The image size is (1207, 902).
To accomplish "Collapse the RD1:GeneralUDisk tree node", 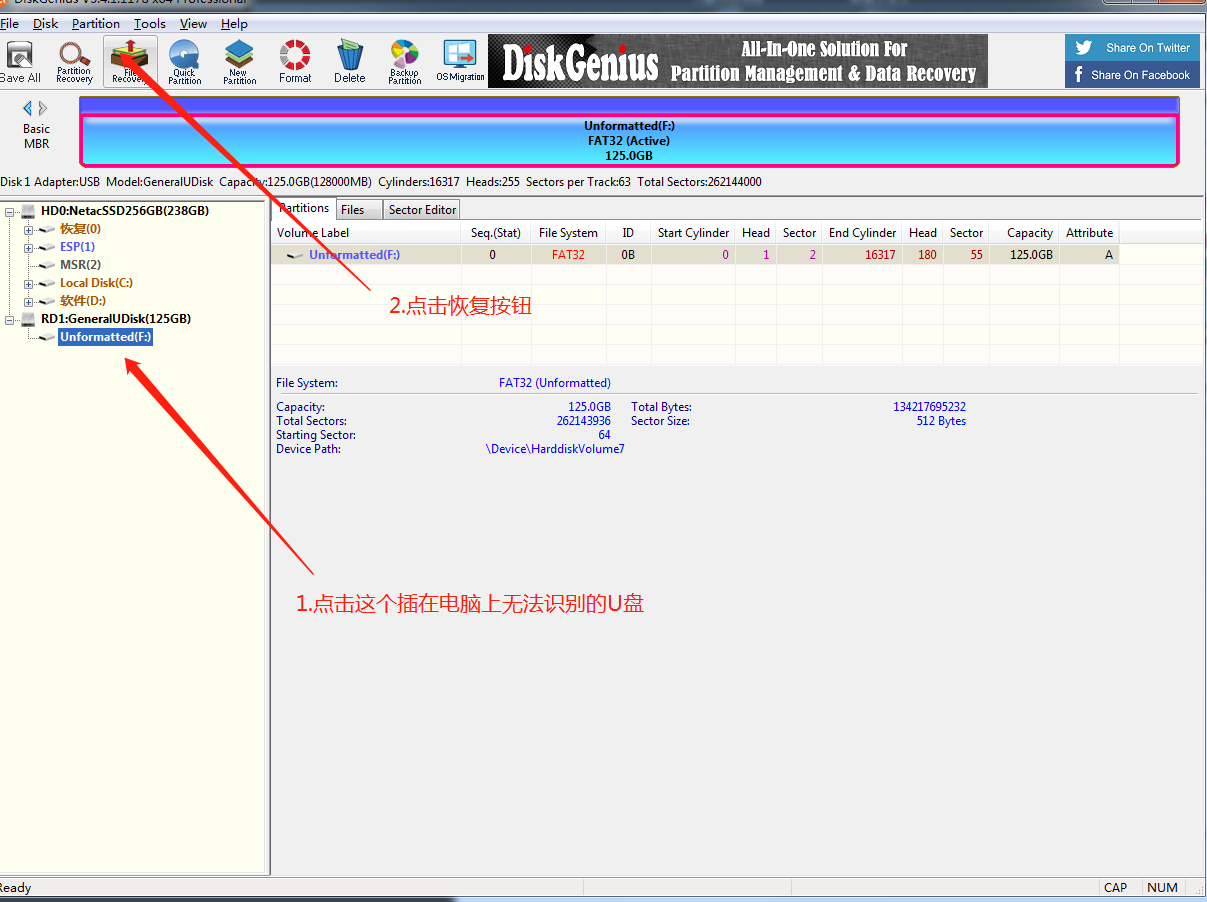I will tap(10, 319).
